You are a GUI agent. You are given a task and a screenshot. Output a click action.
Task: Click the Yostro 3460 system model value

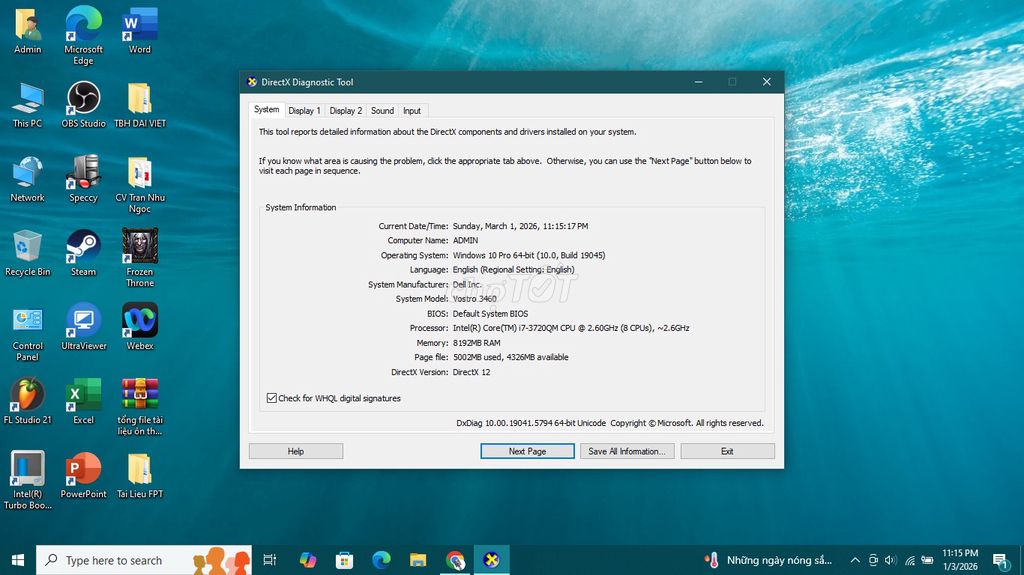(475, 299)
